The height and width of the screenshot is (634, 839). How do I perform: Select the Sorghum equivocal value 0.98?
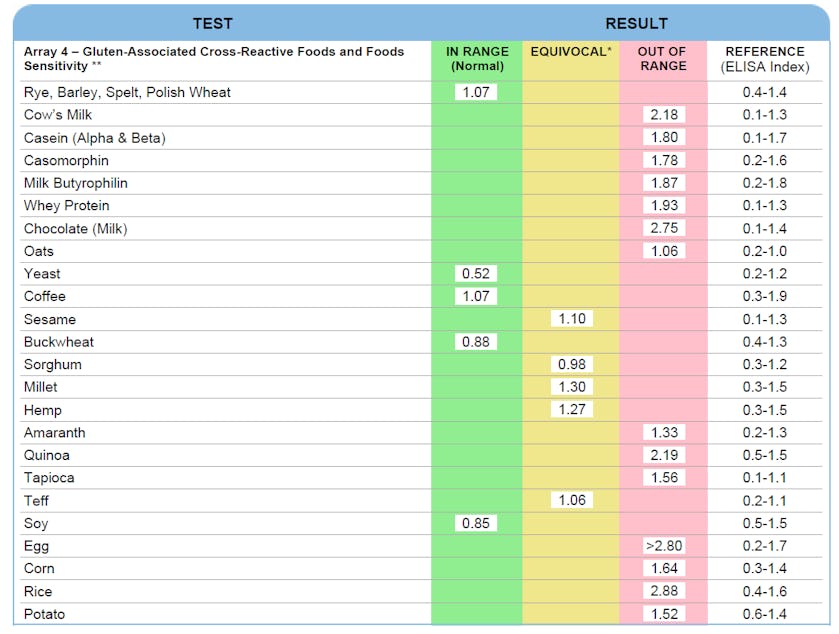(572, 364)
